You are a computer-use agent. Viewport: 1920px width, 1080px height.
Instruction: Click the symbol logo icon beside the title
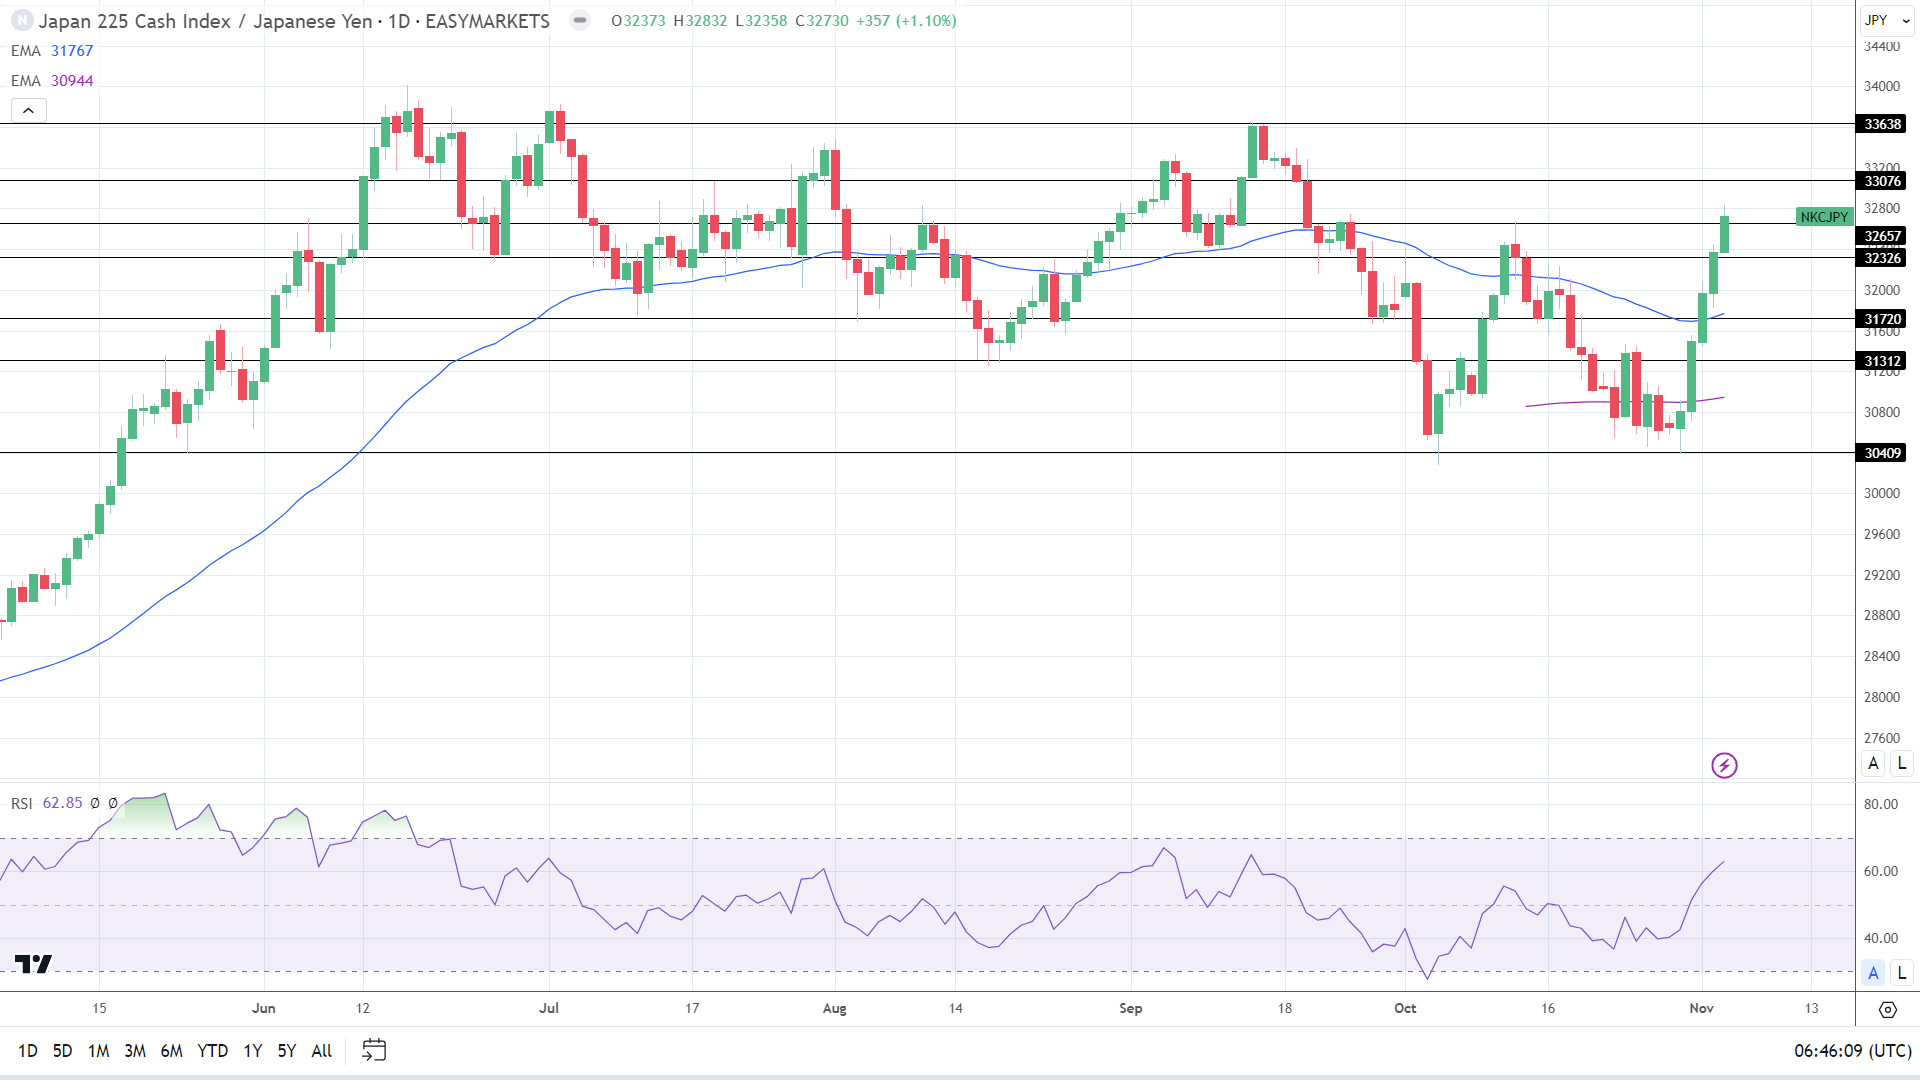pyautogui.click(x=21, y=20)
